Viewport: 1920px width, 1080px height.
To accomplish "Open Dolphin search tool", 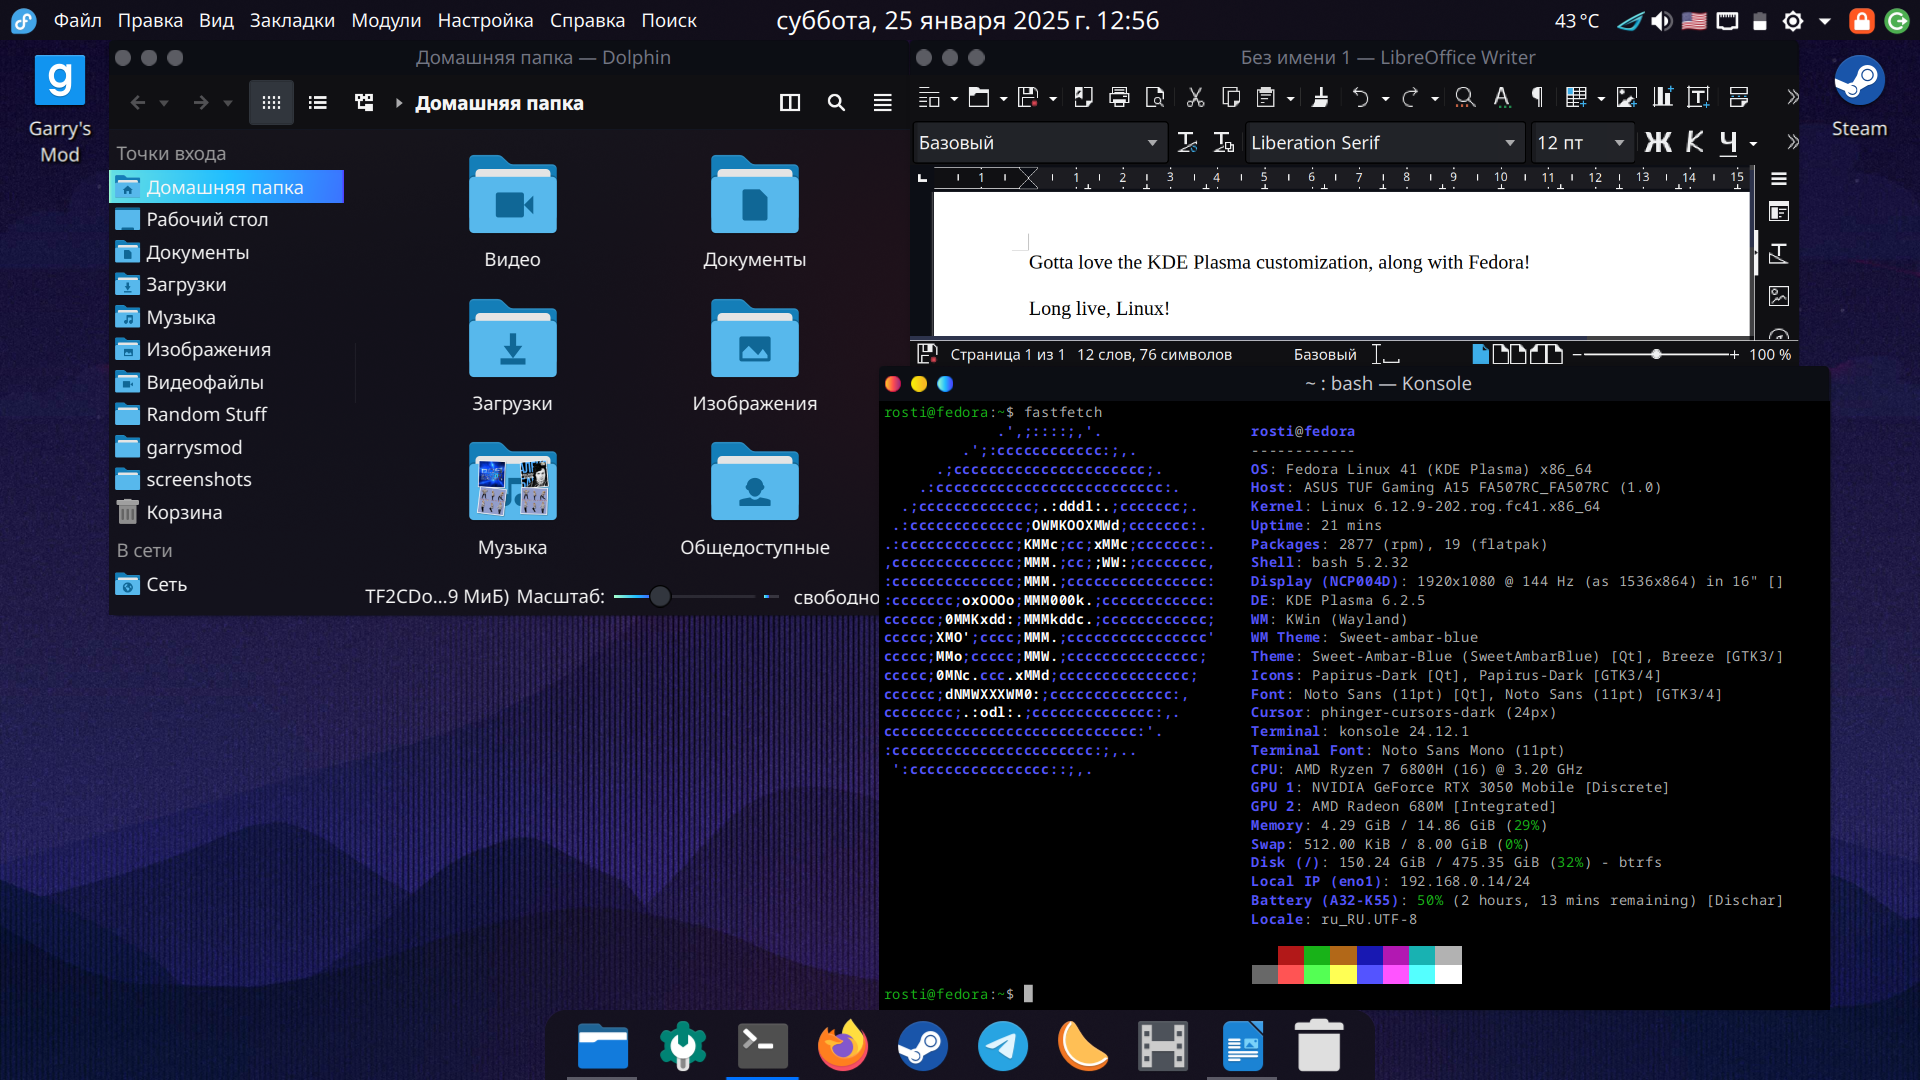I will click(x=836, y=102).
